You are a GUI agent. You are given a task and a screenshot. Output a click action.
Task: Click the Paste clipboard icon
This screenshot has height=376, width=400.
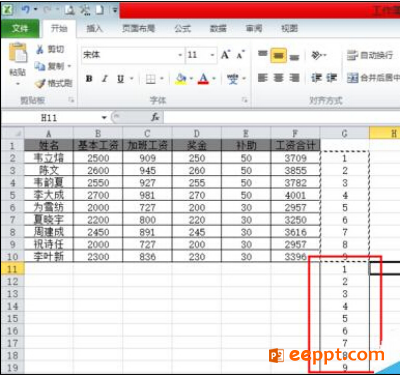[x=18, y=53]
